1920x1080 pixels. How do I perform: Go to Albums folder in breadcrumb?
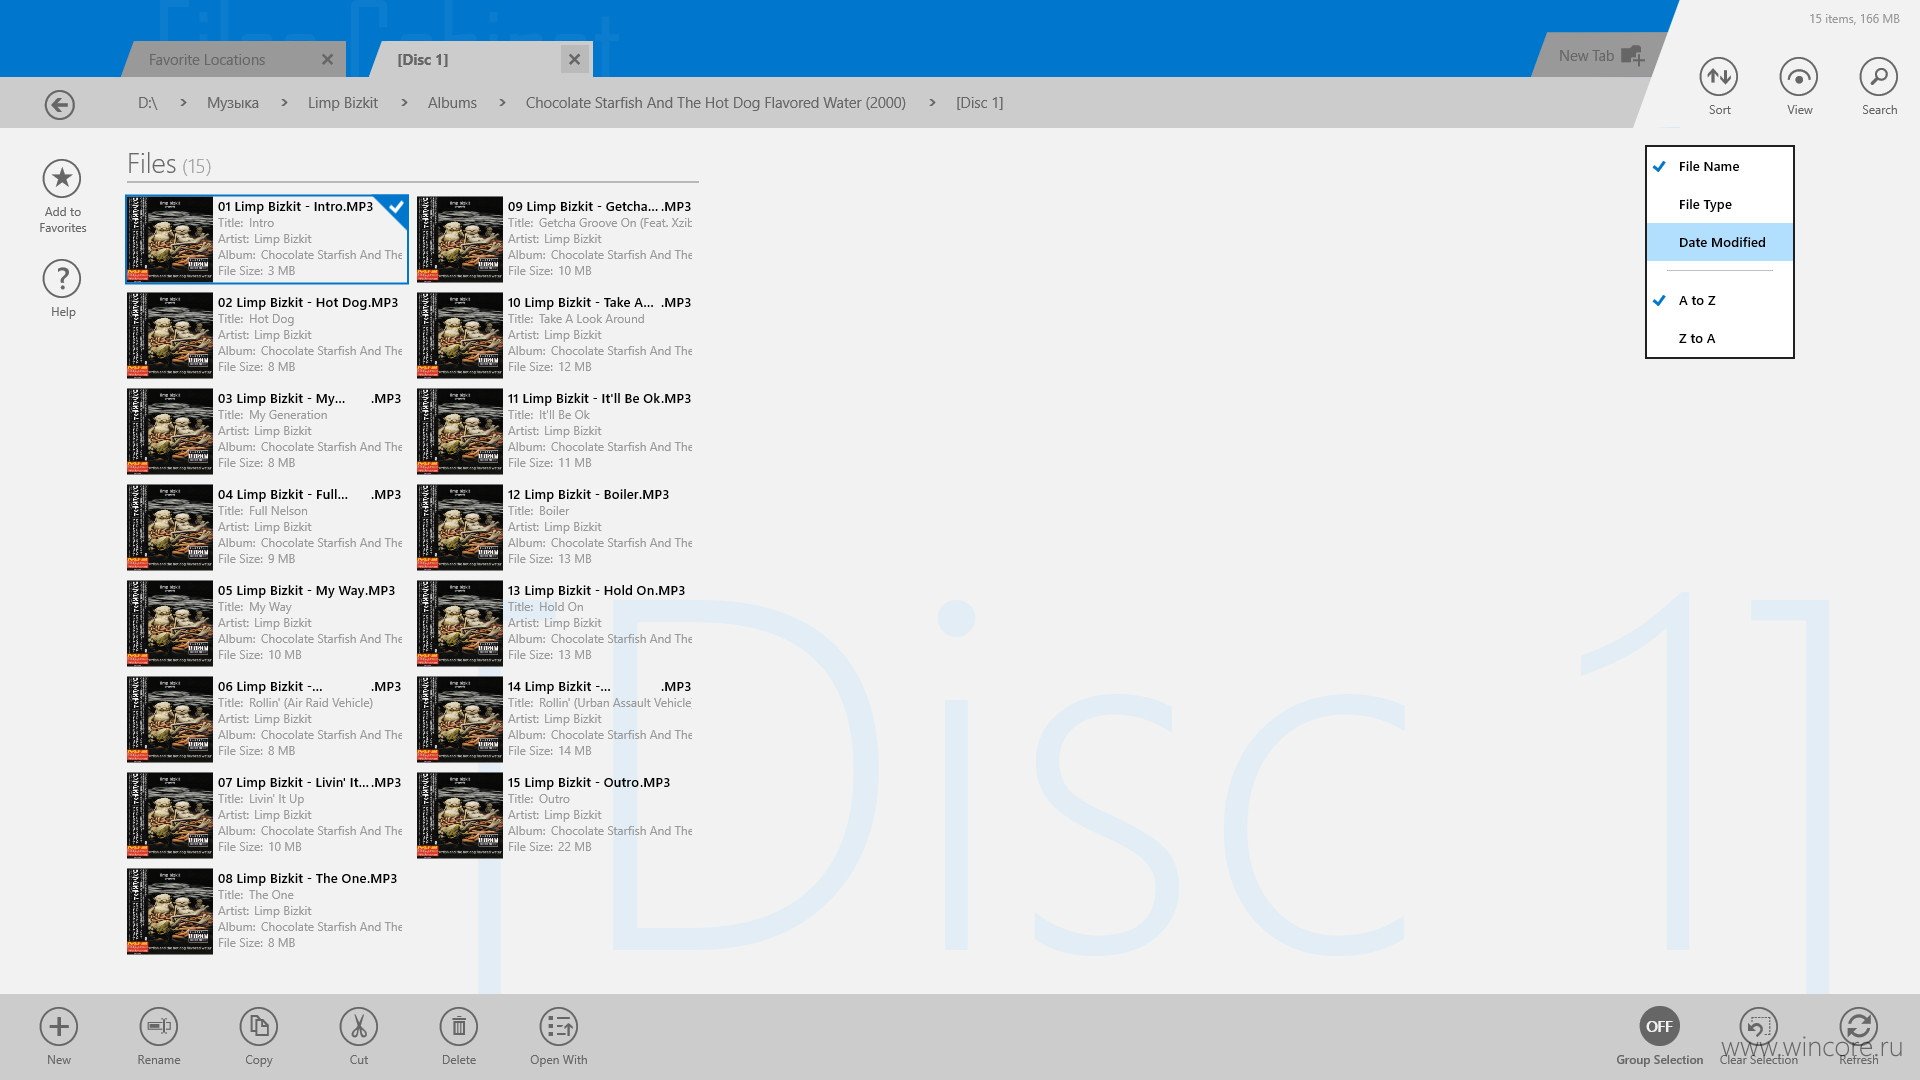tap(452, 103)
